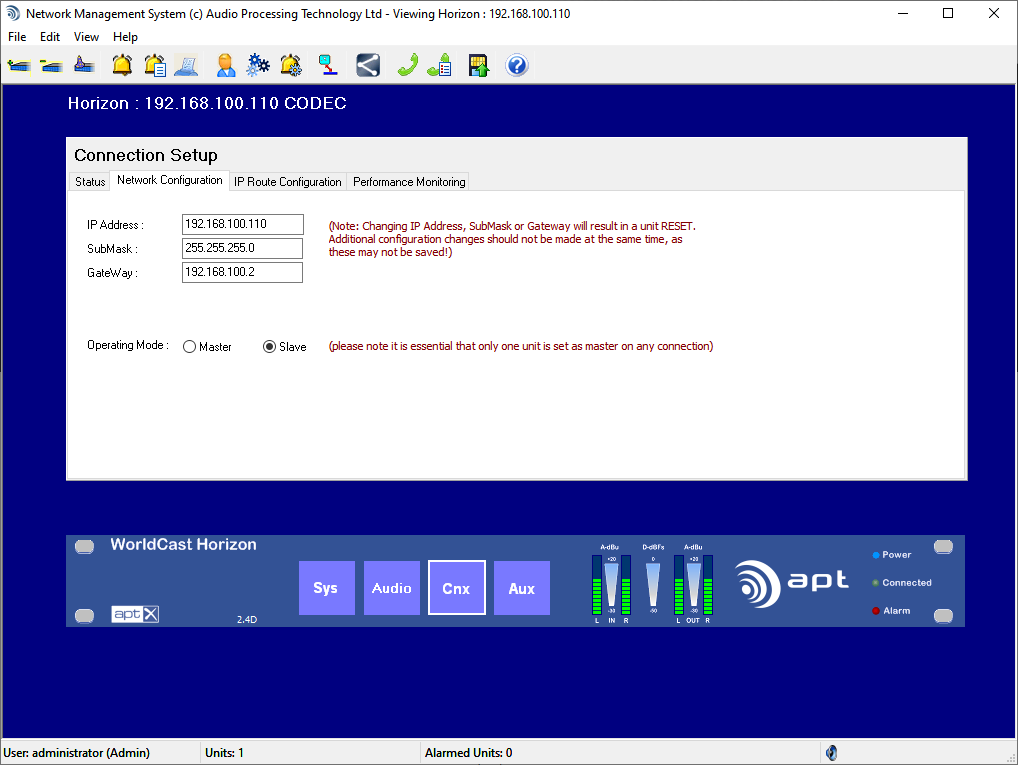Click the status bar speaker icon

[832, 753]
